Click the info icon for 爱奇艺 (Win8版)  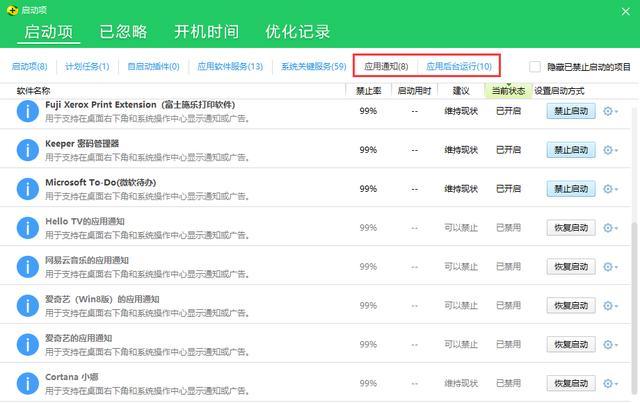(x=27, y=305)
